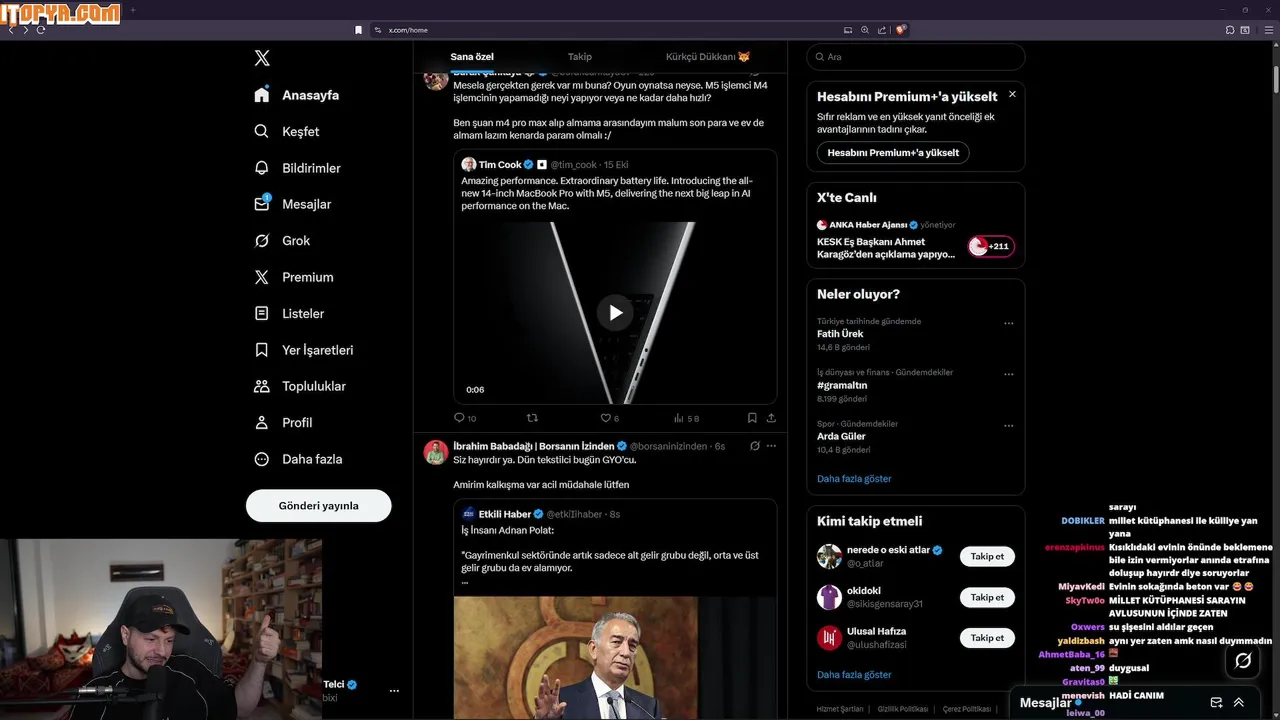Open a new browser tab
Screen dimensions: 1280x720
point(133,10)
